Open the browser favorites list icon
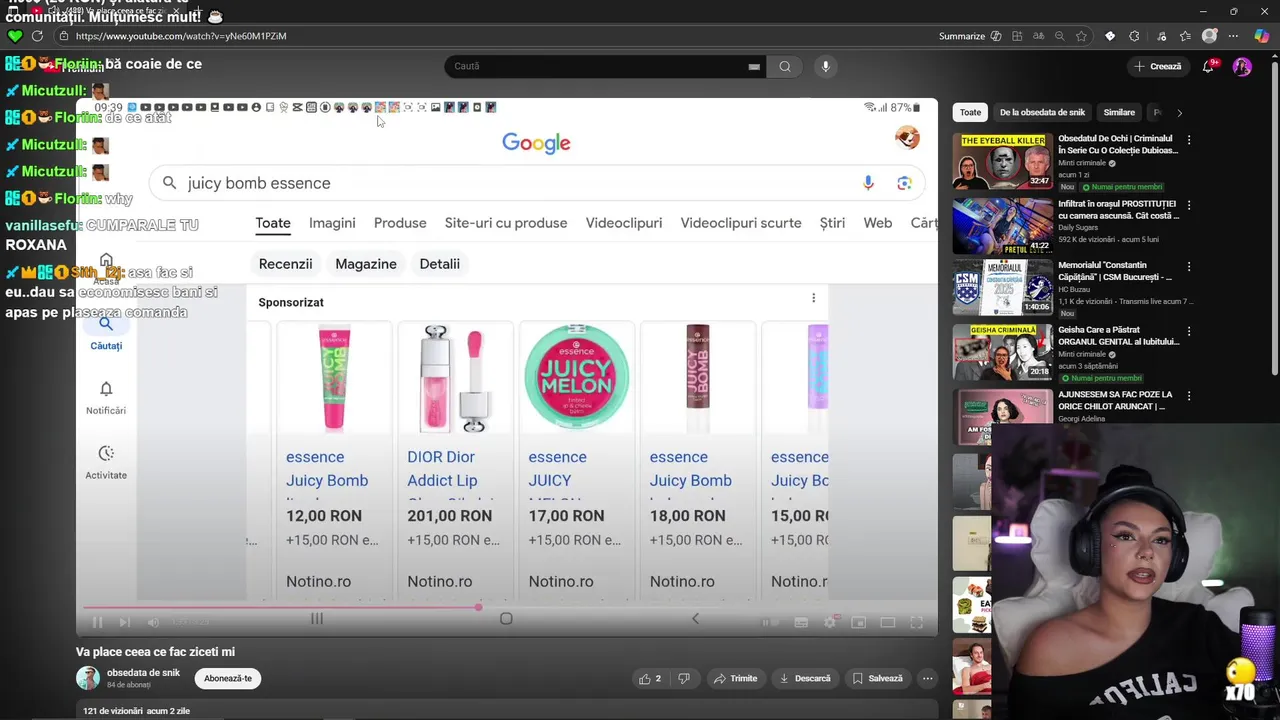1280x720 pixels. pos(1185,36)
